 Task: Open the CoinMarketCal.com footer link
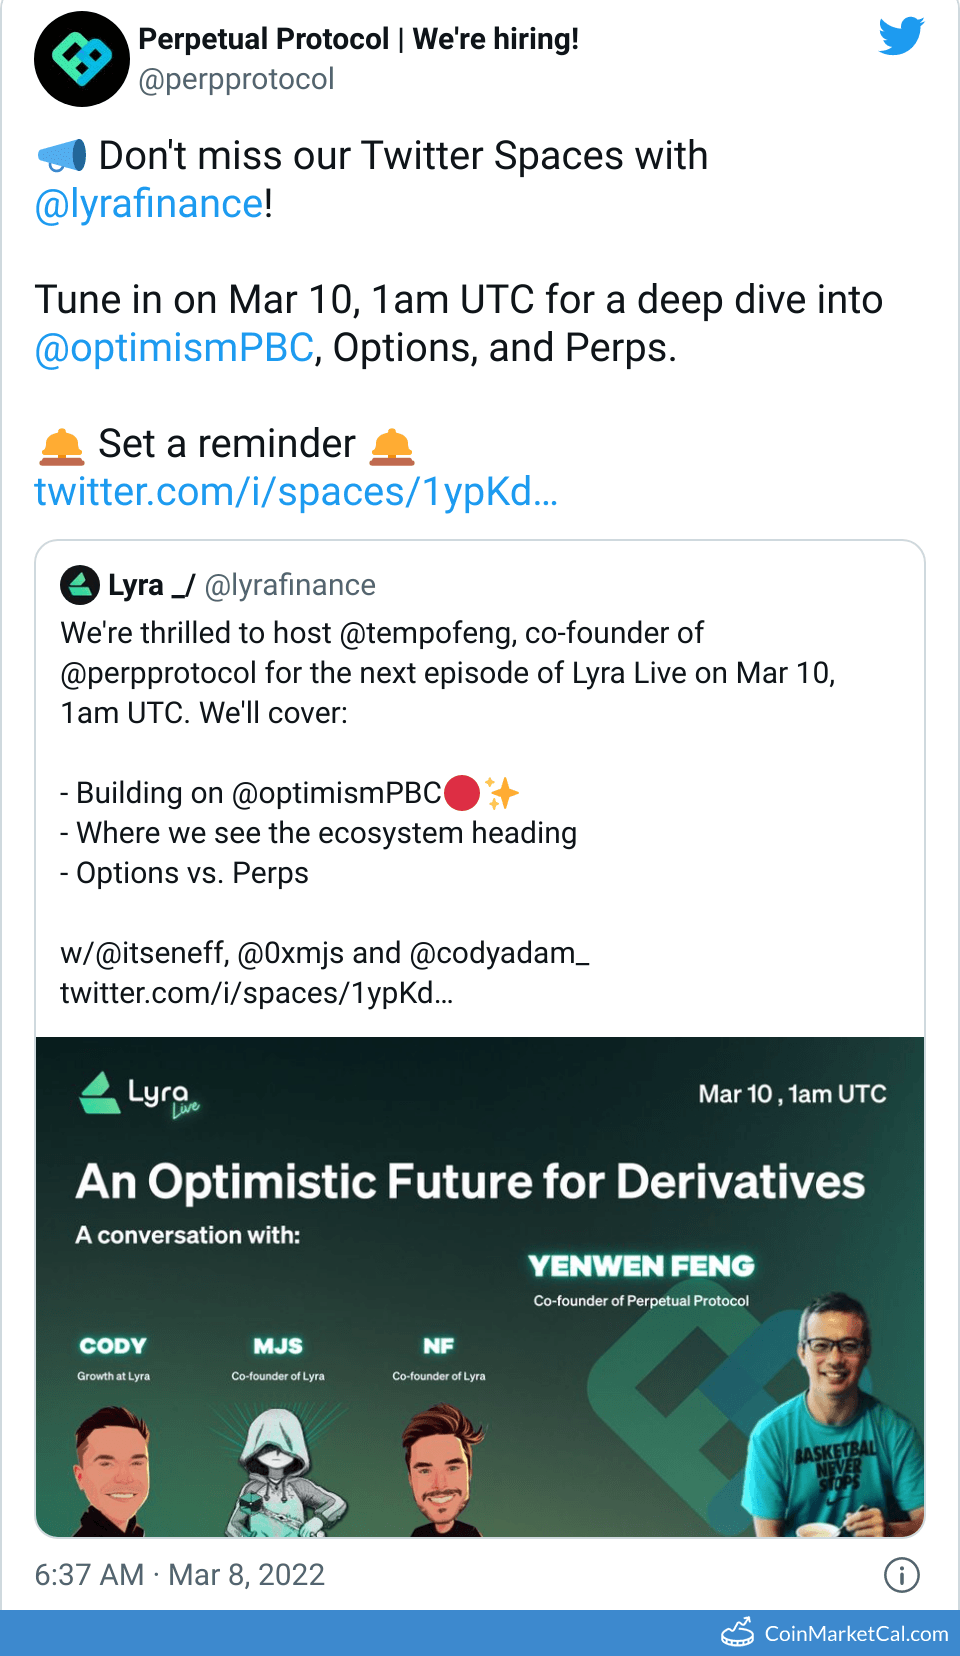tap(855, 1633)
